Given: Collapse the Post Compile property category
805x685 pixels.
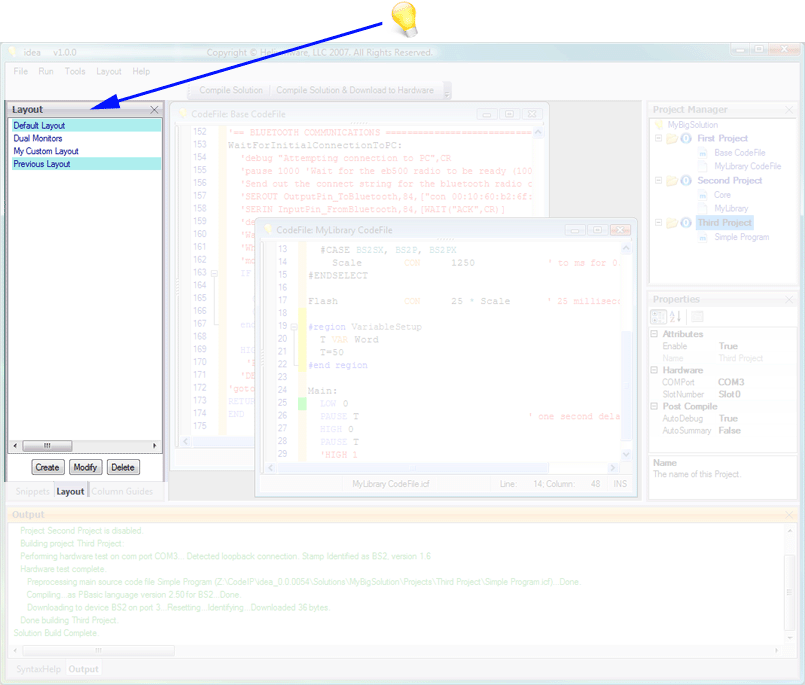Looking at the screenshot, I should tap(654, 406).
